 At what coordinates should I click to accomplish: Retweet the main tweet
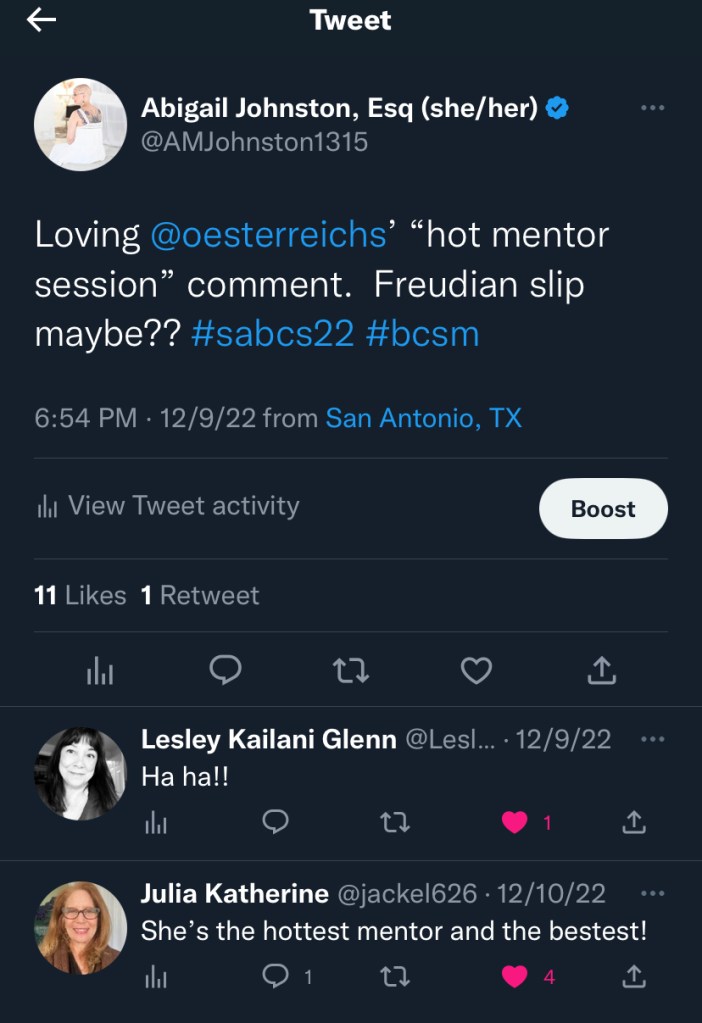click(350, 672)
